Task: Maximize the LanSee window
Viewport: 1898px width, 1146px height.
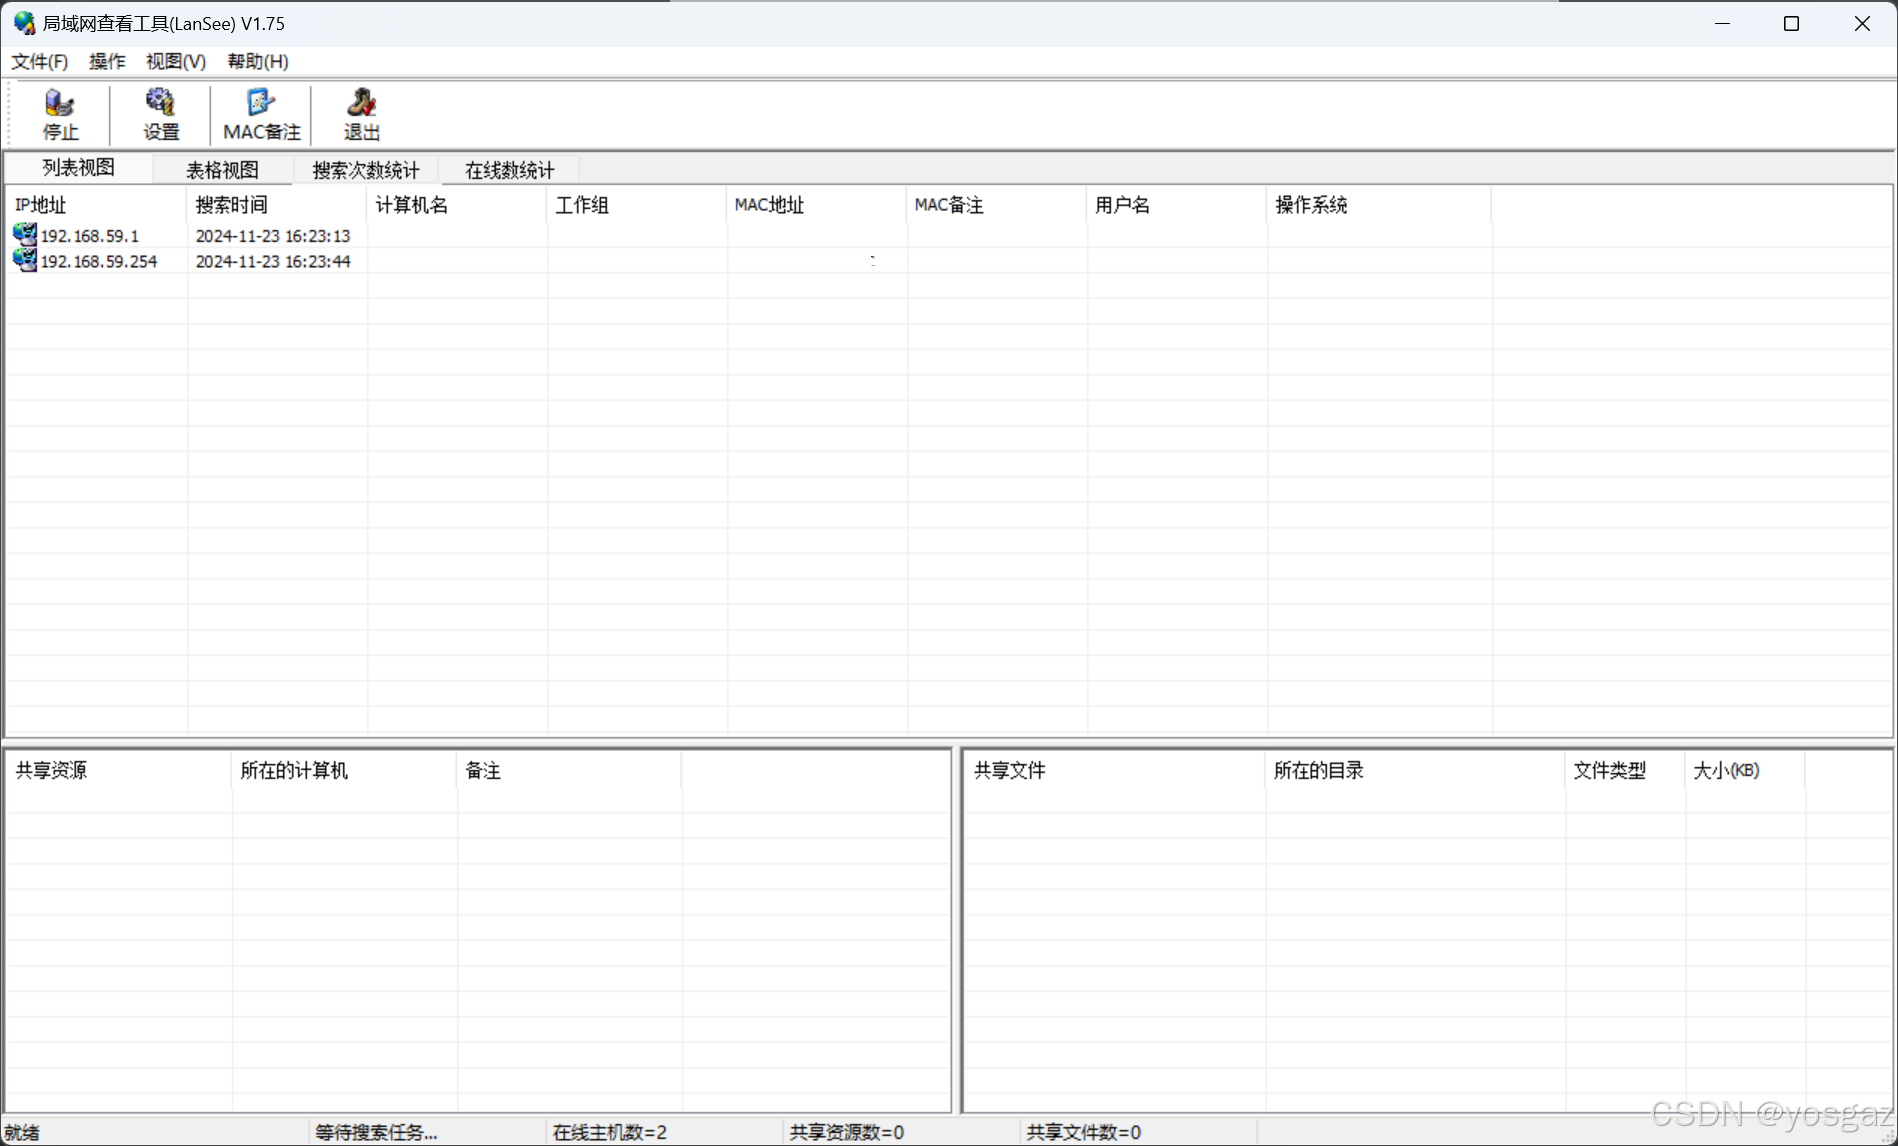Action: tap(1791, 23)
